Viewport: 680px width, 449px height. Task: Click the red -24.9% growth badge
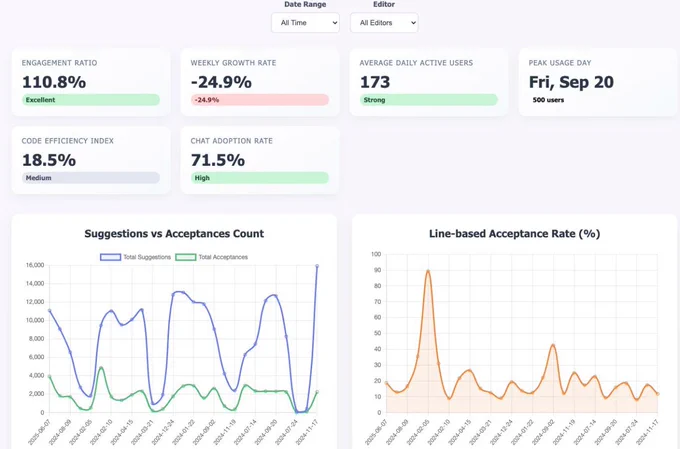[x=259, y=100]
